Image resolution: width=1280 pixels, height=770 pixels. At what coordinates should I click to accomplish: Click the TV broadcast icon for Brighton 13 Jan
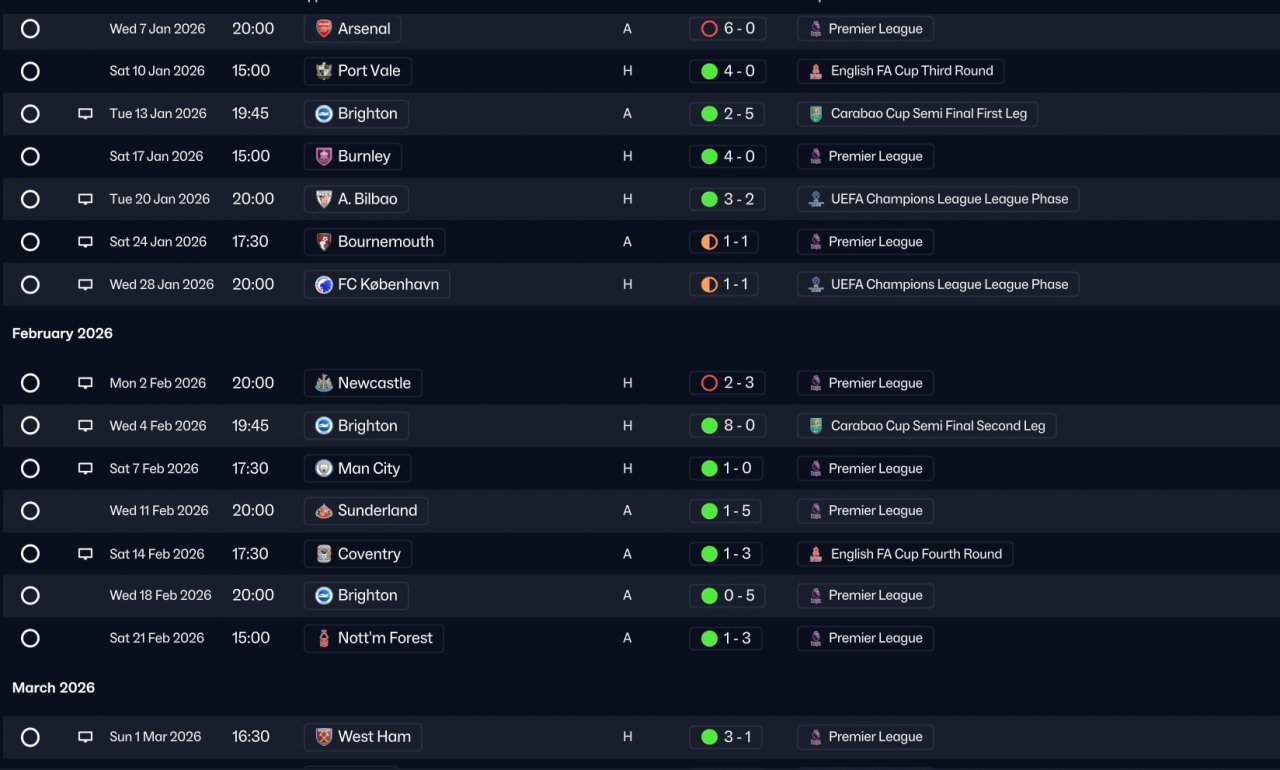pos(86,114)
